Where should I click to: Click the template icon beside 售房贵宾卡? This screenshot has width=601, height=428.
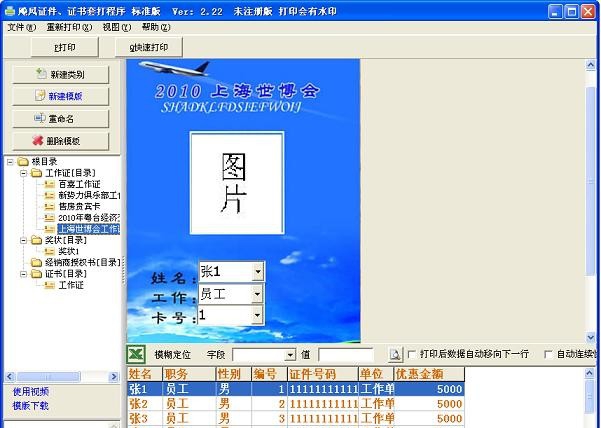click(x=49, y=207)
